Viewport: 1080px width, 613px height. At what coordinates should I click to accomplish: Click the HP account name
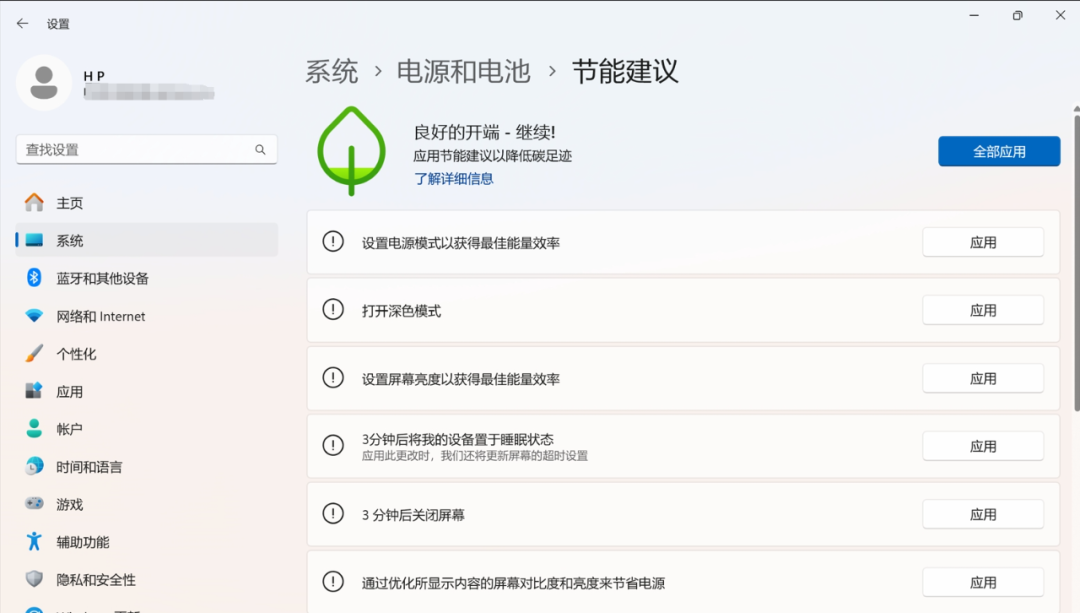click(94, 76)
